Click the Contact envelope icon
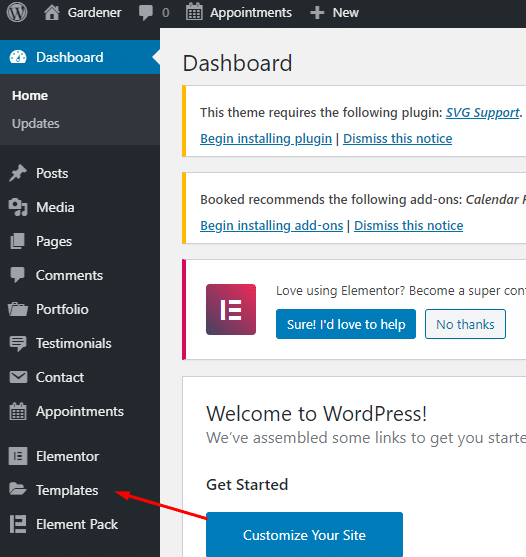 click(18, 377)
